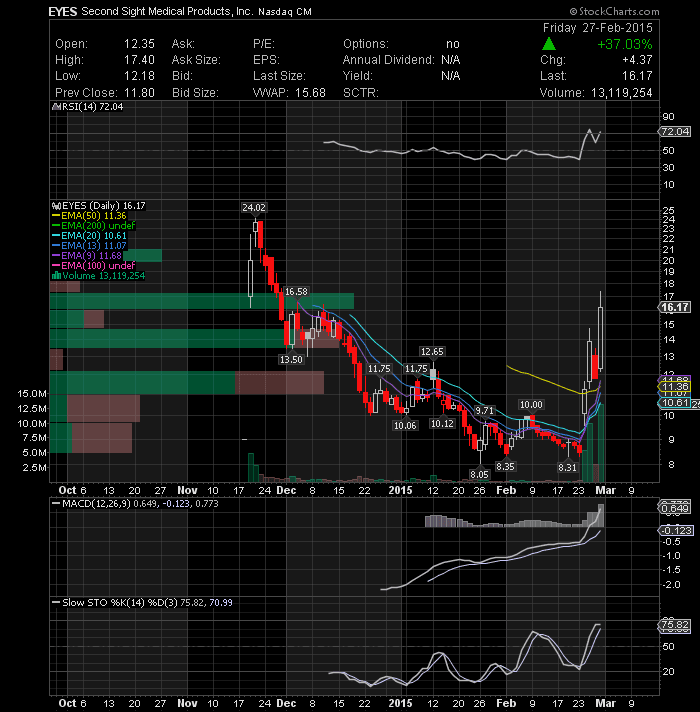Click the 10.12 low price label

click(x=442, y=424)
